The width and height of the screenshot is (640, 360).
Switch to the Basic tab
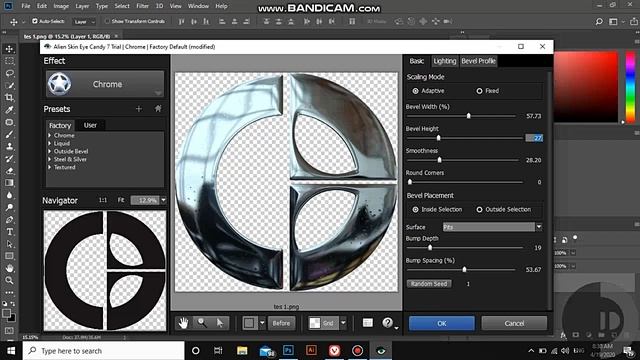416,61
